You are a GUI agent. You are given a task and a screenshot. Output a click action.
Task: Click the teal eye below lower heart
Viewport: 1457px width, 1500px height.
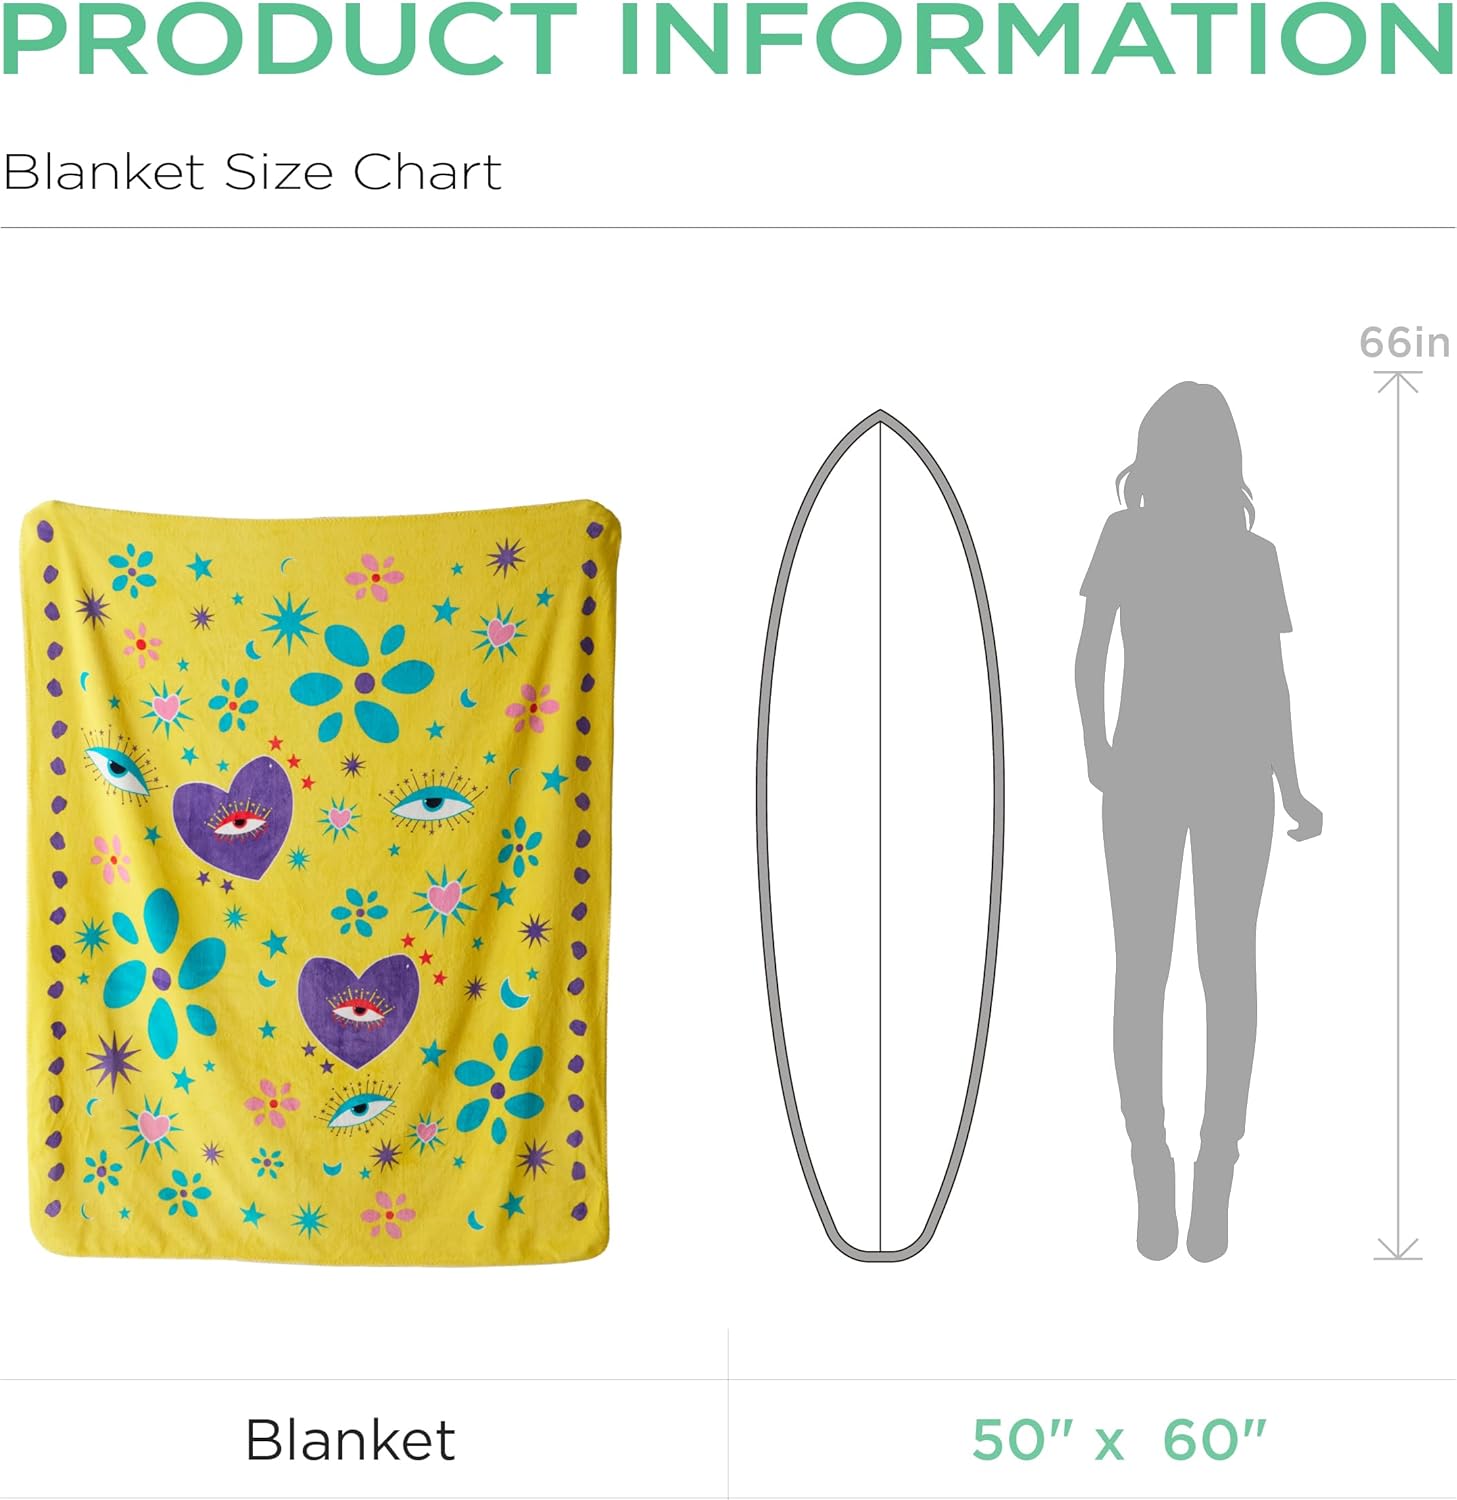(x=360, y=1106)
